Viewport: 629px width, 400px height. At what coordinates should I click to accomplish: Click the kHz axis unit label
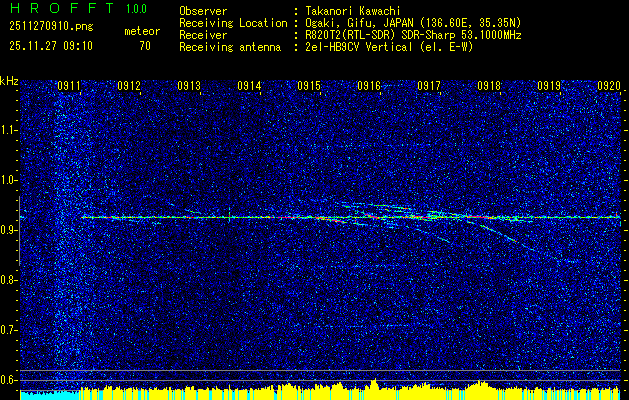[x=9, y=81]
